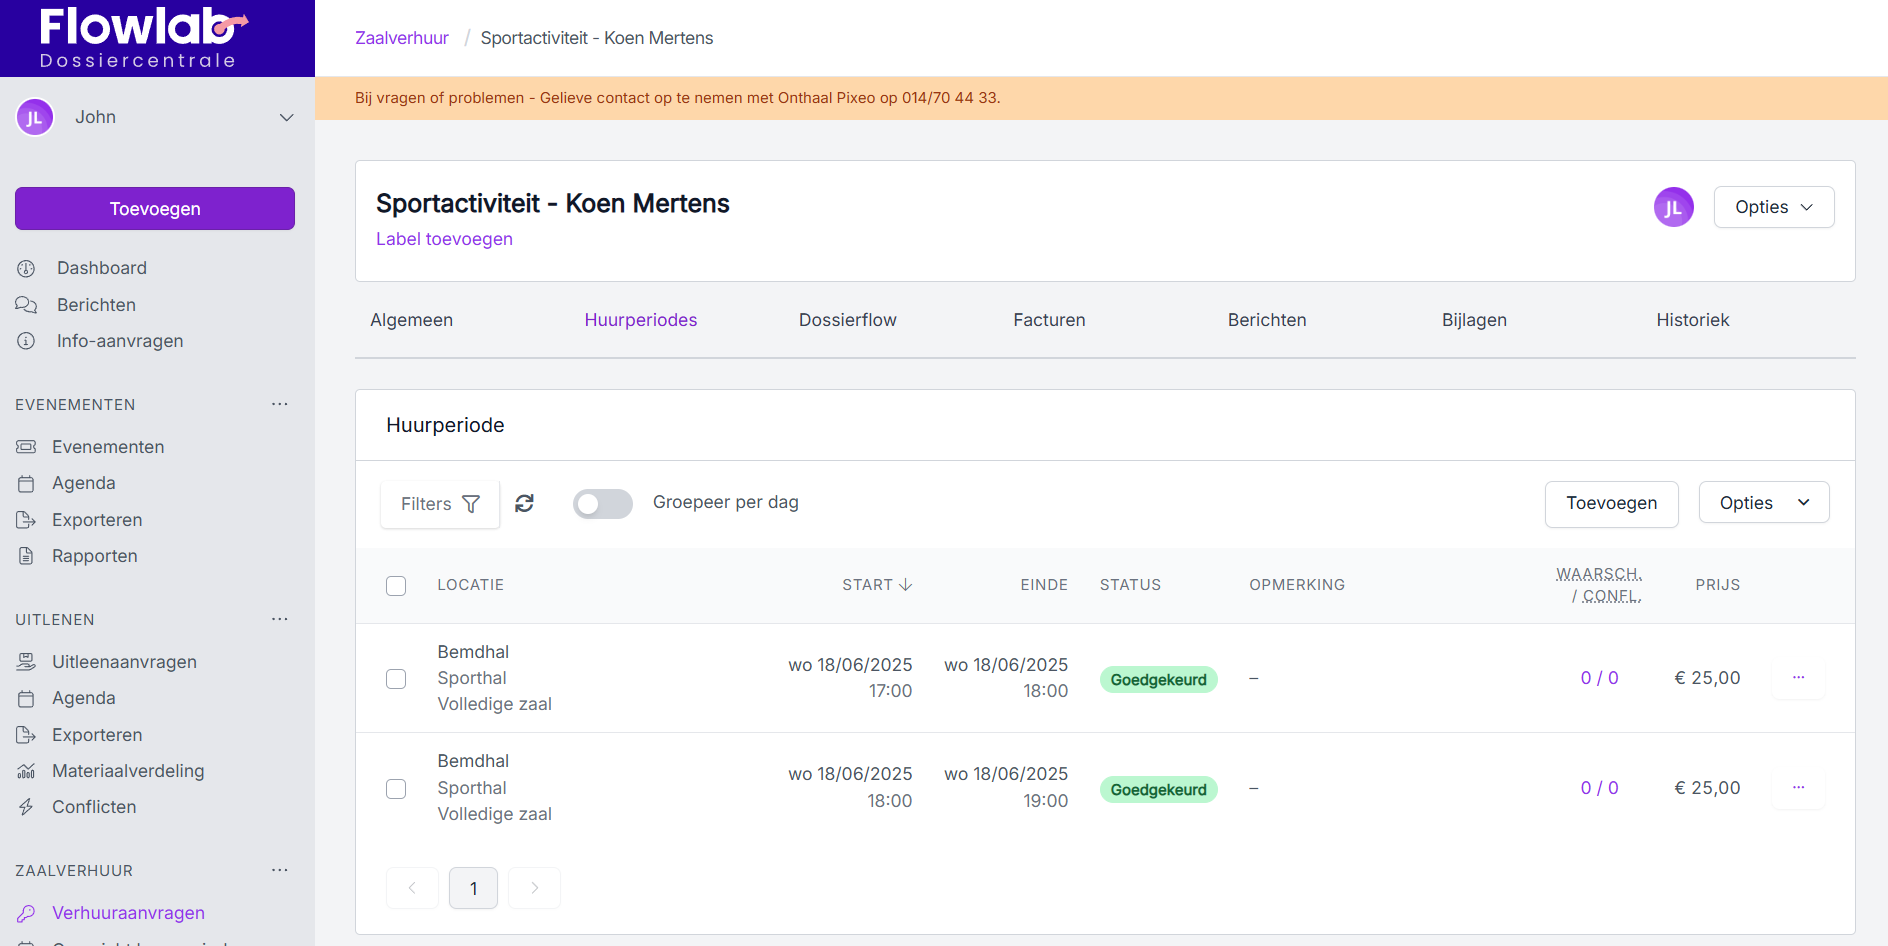1888x946 pixels.
Task: Click the Label toevoegen link
Action: click(x=444, y=239)
